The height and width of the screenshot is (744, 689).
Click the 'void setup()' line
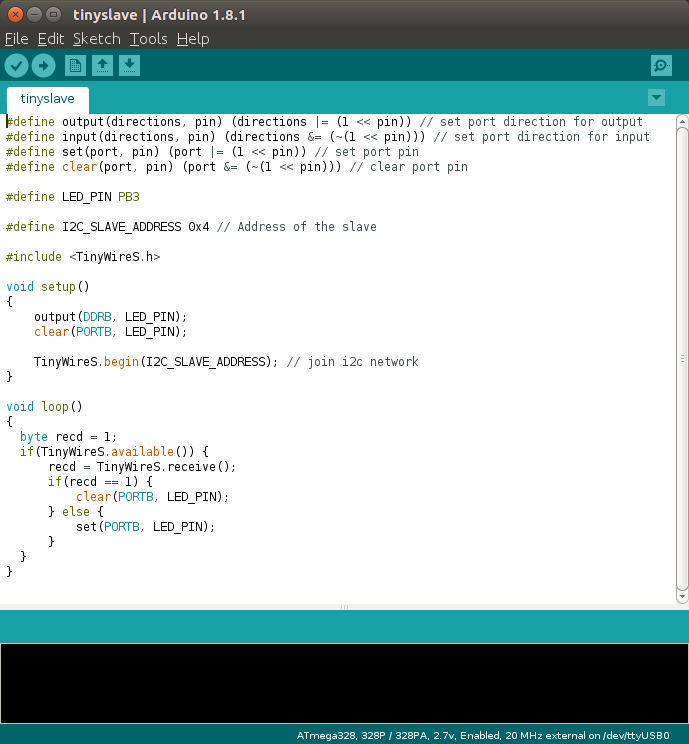(x=47, y=287)
